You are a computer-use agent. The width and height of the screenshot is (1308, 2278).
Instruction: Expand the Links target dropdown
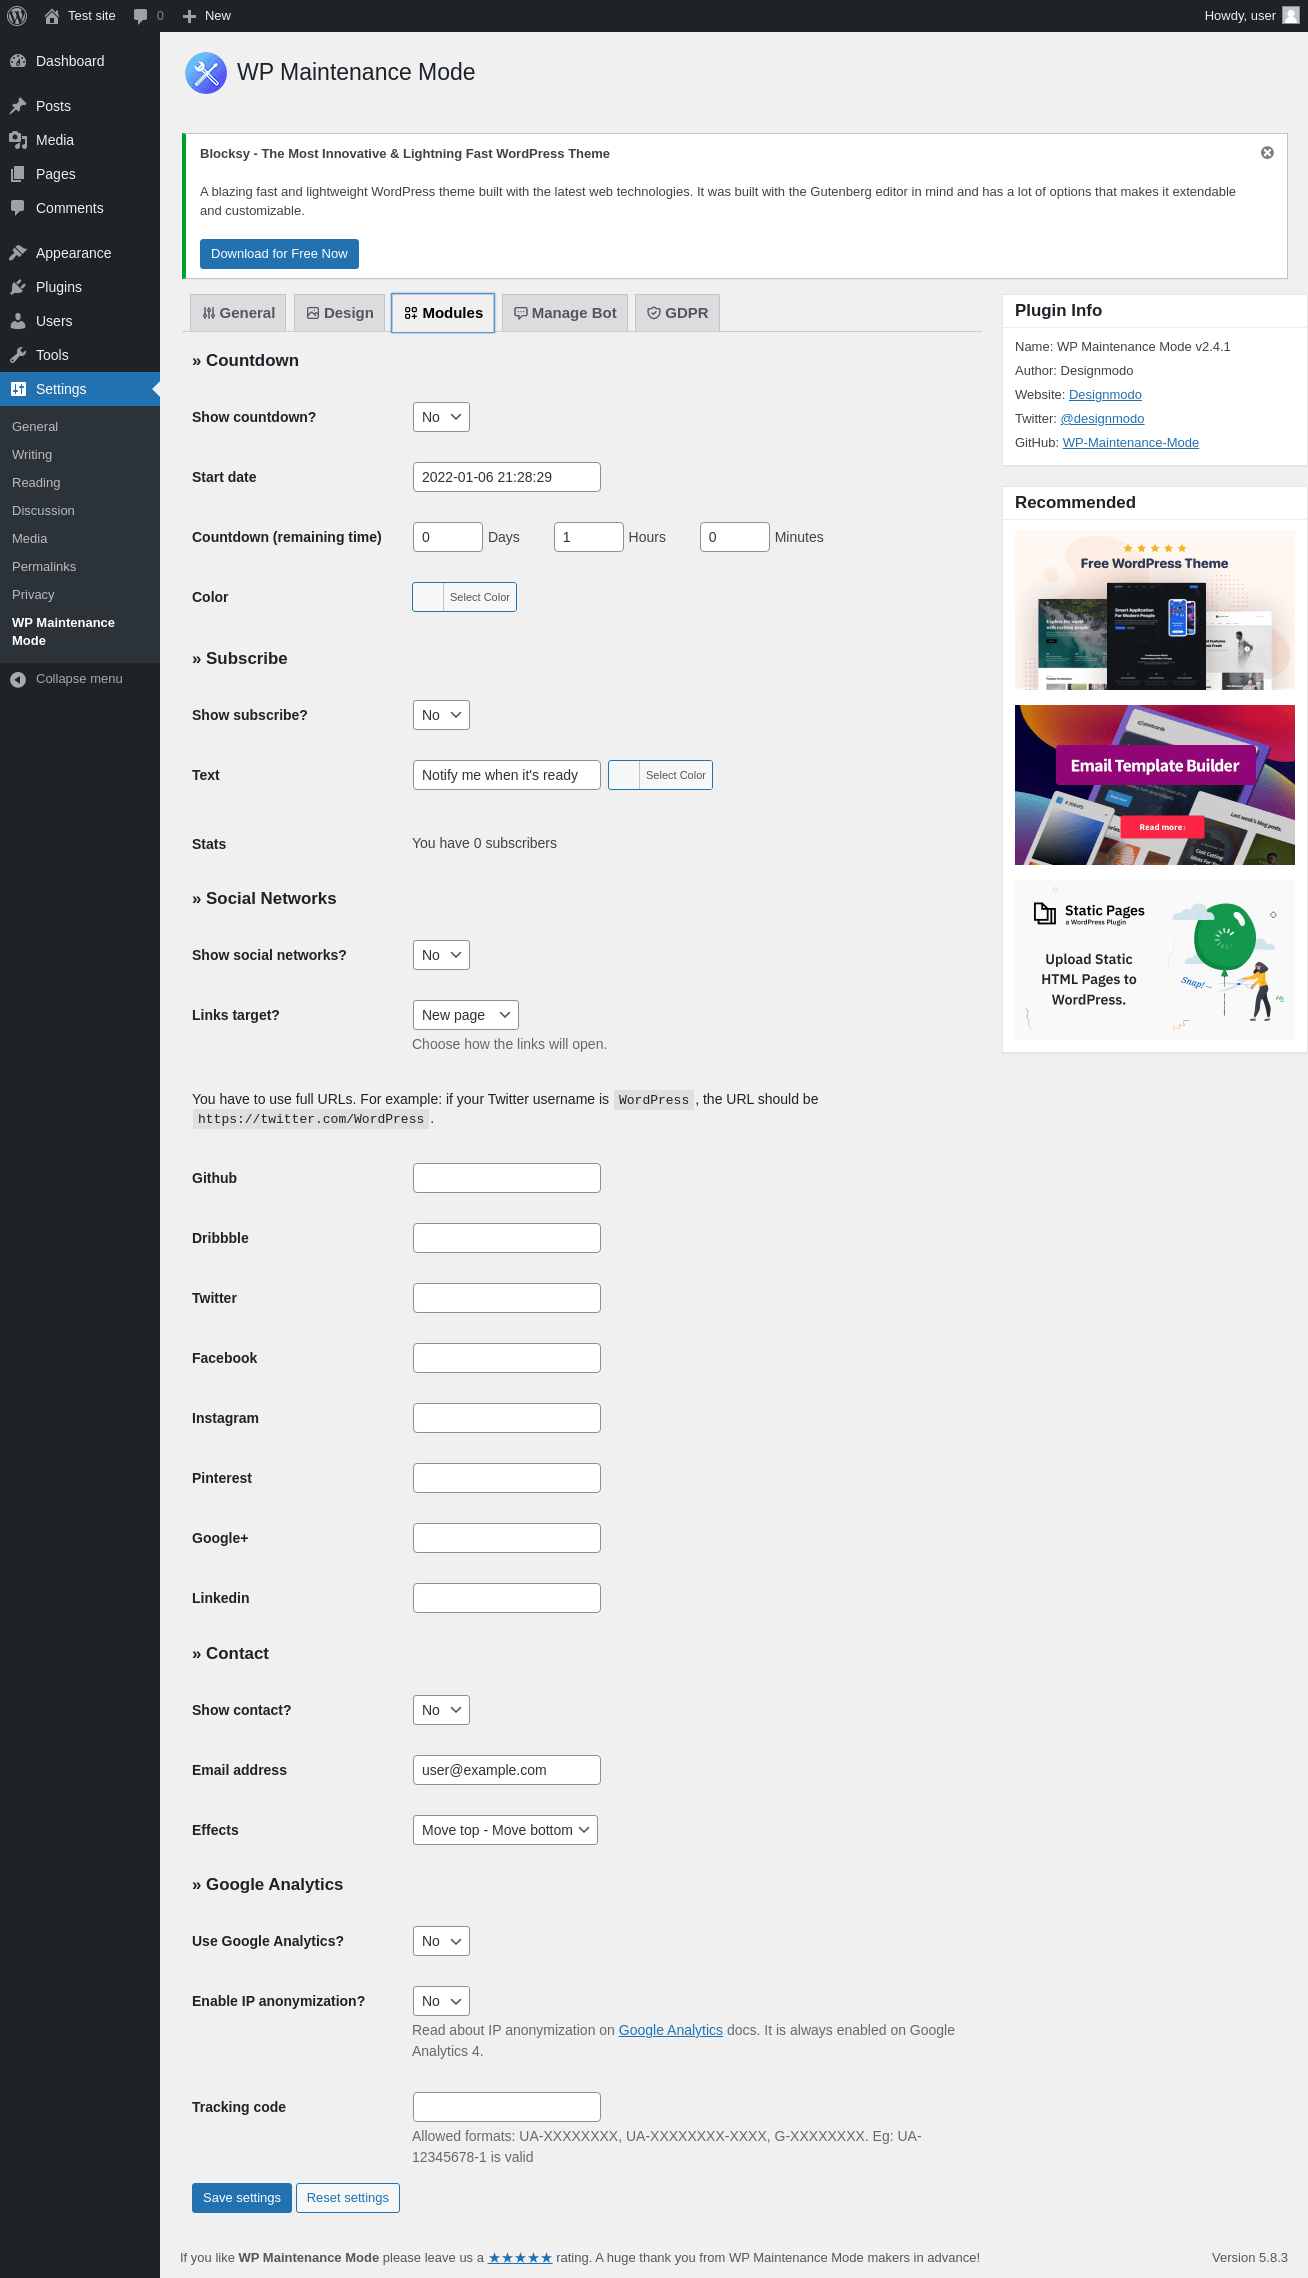[466, 1015]
